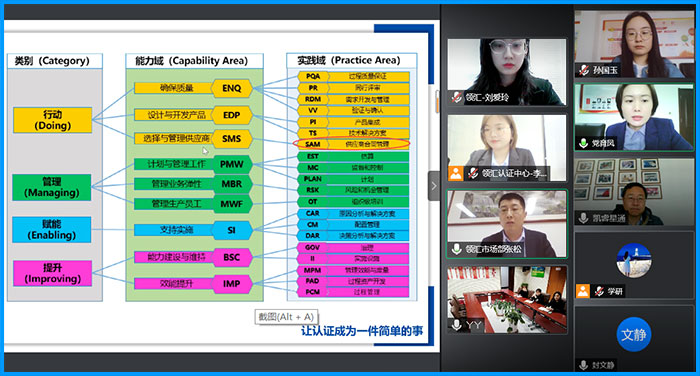Click muted microphone icon beside 孙国玉

point(583,70)
